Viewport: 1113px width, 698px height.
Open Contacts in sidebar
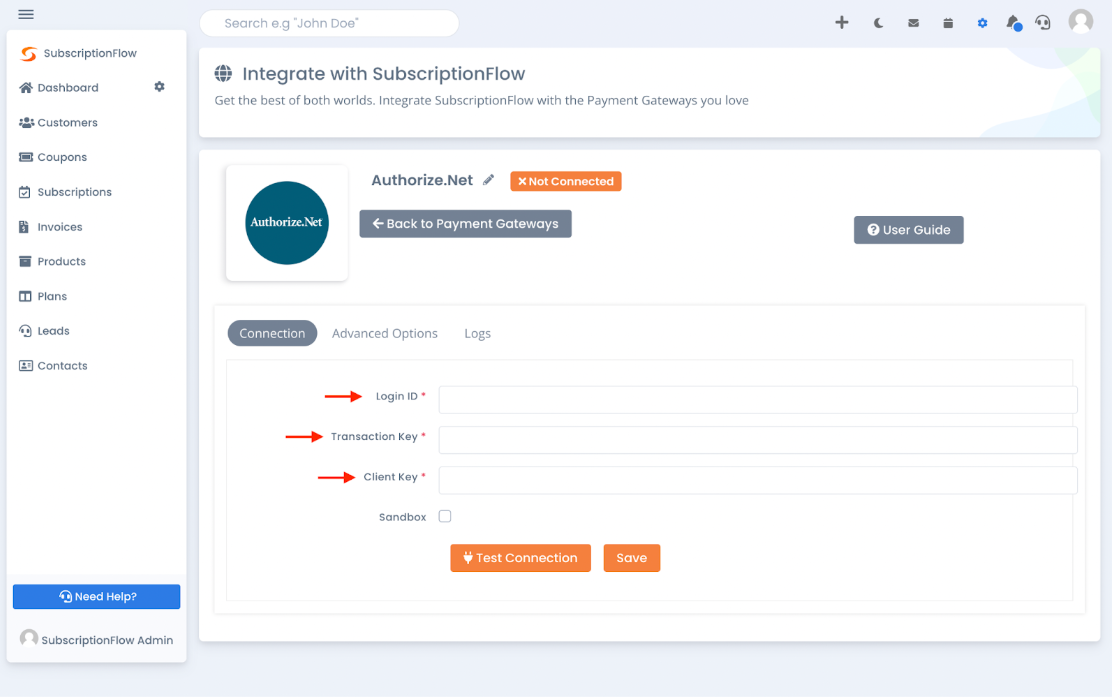(53, 366)
